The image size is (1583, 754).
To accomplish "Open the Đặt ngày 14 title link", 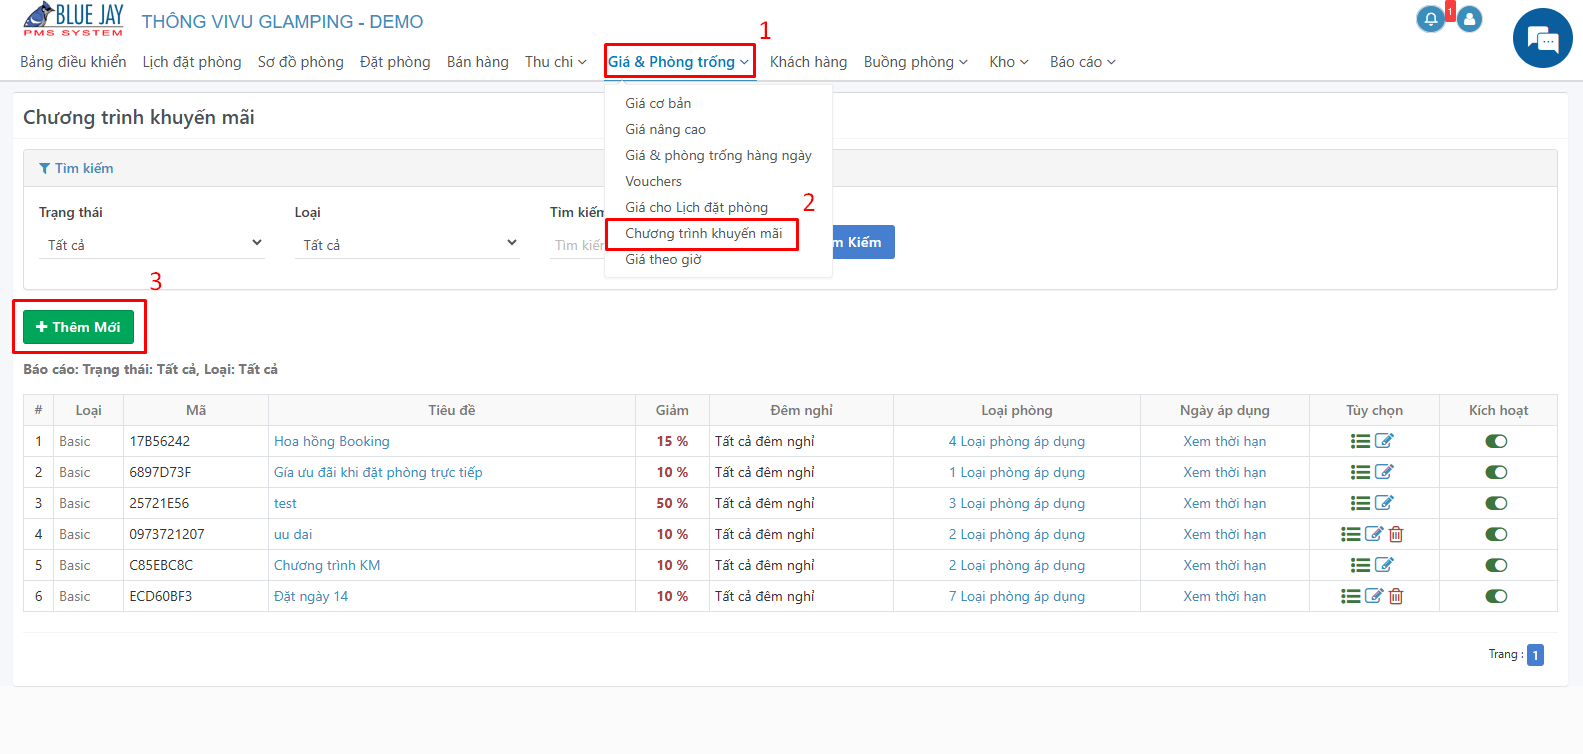I will pyautogui.click(x=311, y=596).
